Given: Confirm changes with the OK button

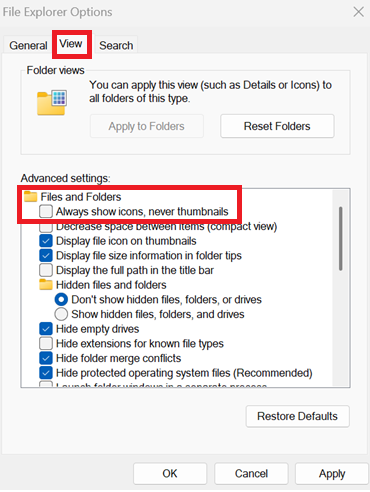Looking at the screenshot, I should pyautogui.click(x=170, y=473).
